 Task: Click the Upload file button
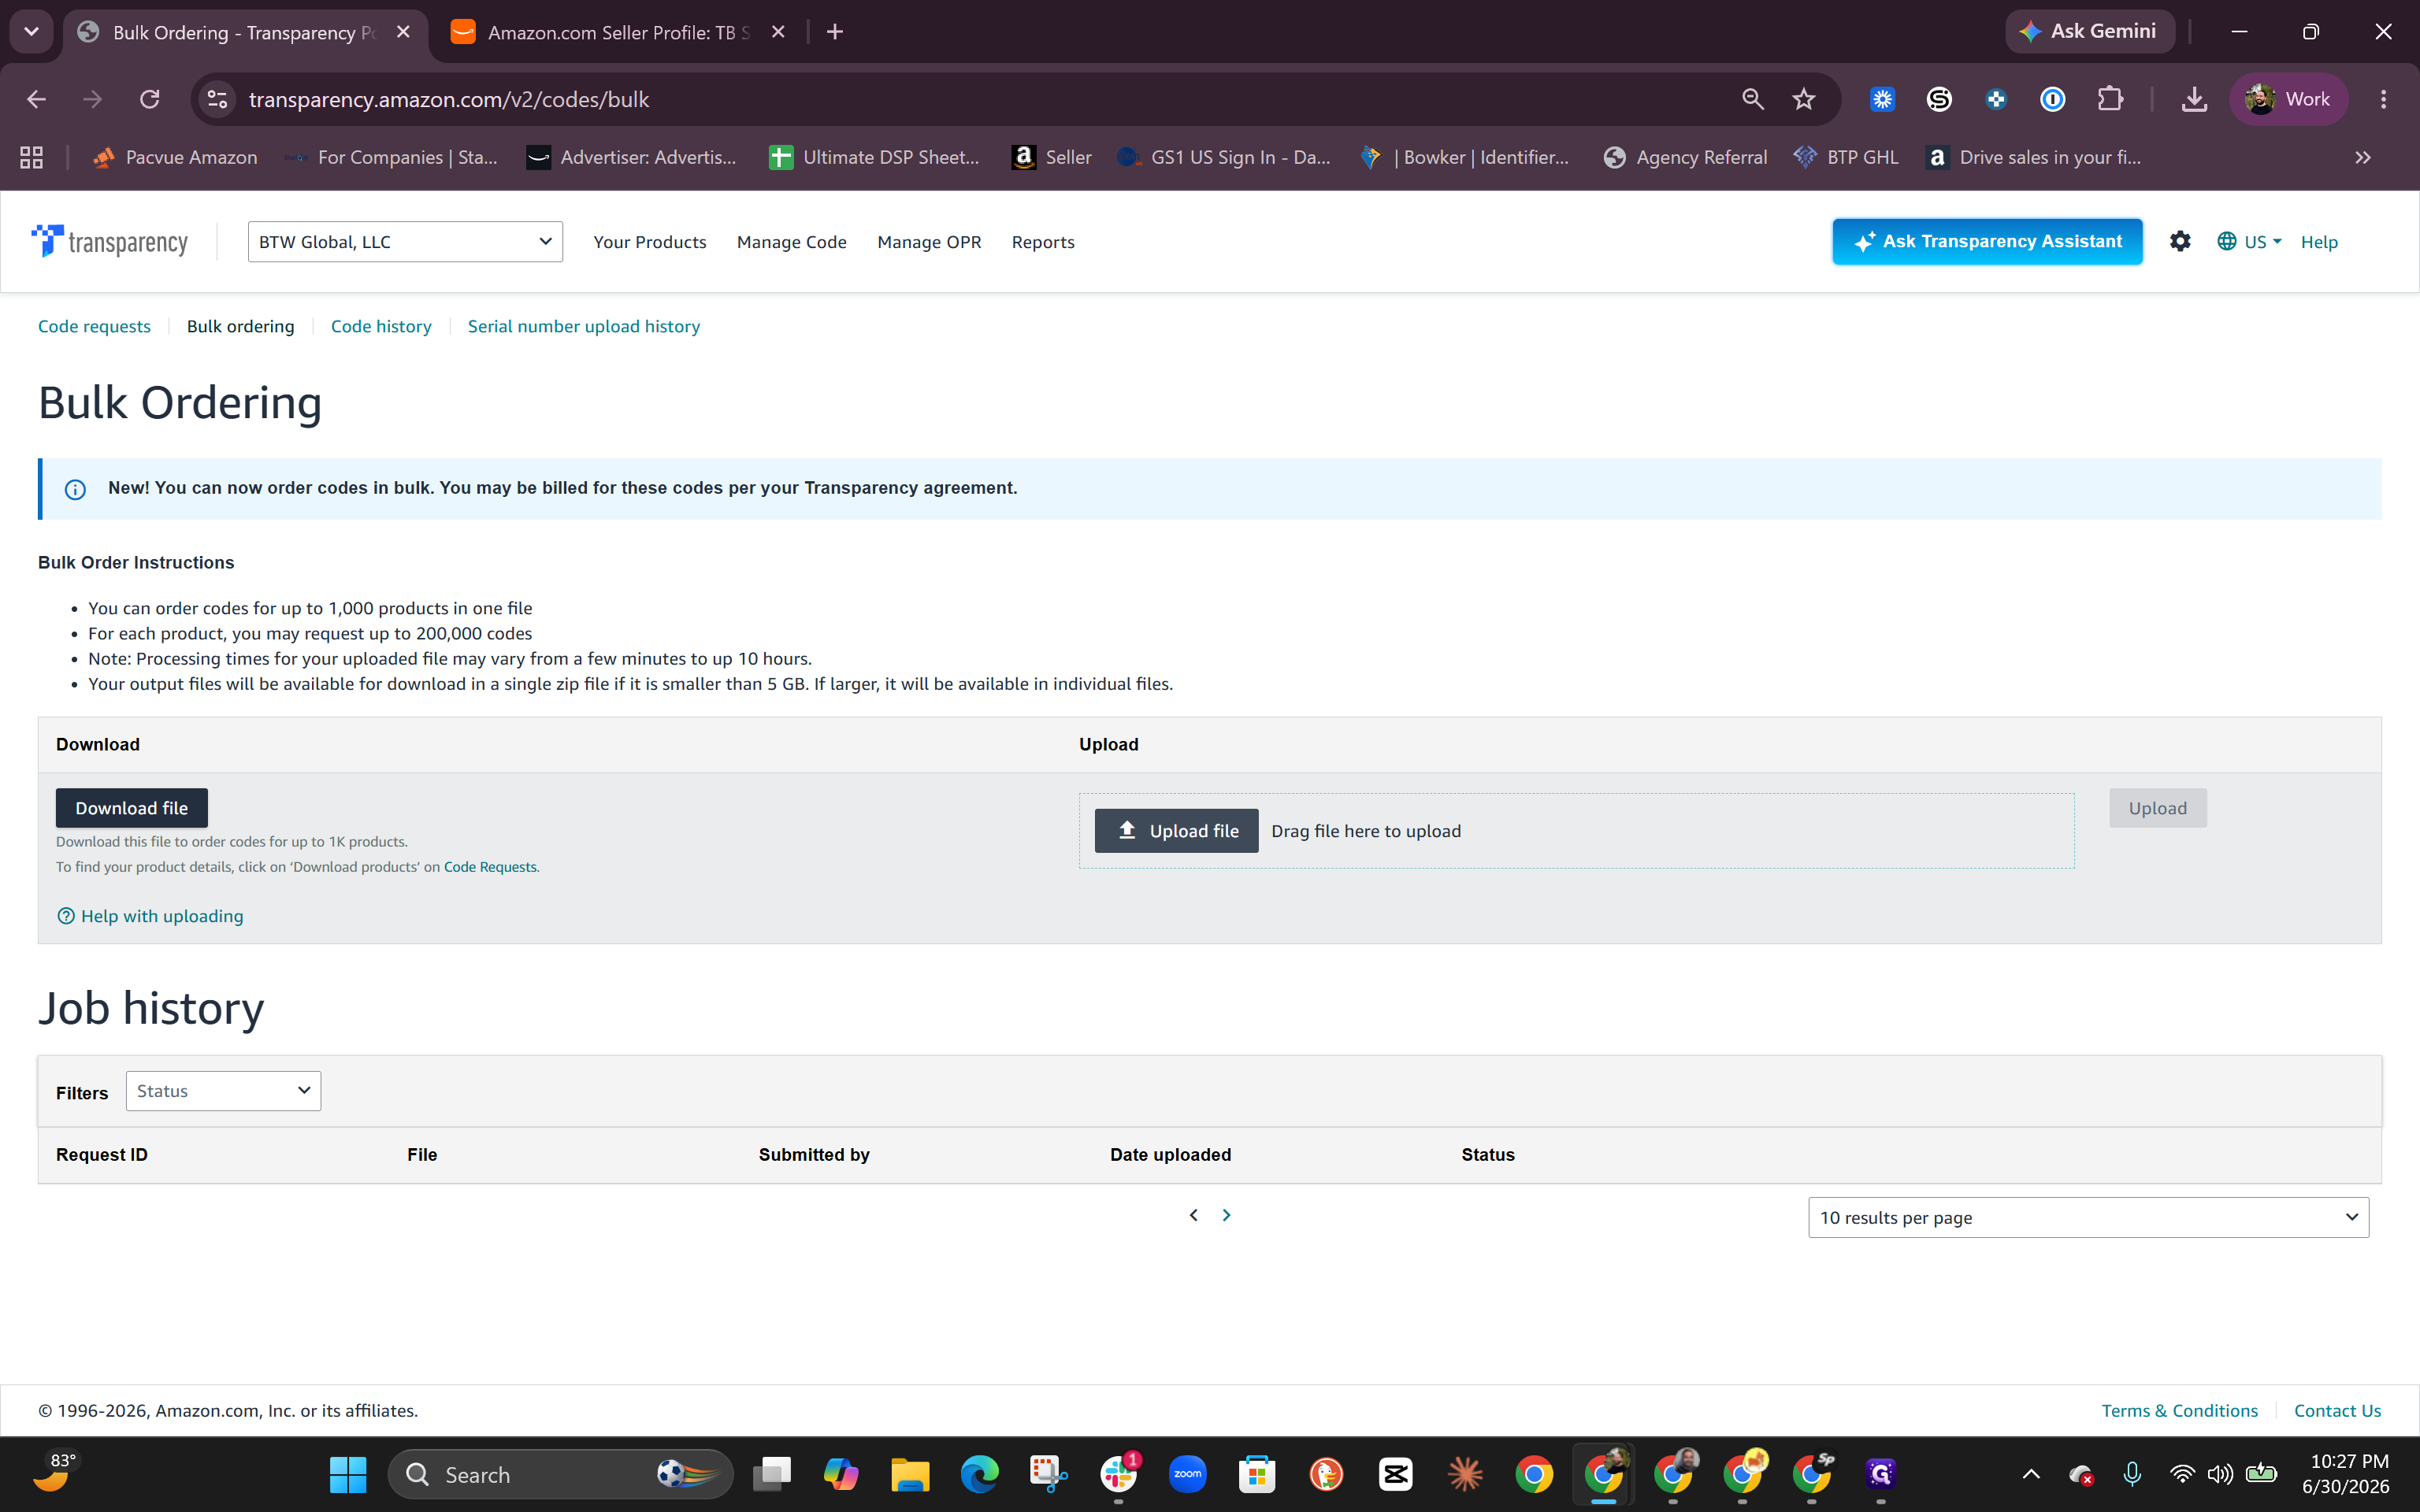[1176, 831]
